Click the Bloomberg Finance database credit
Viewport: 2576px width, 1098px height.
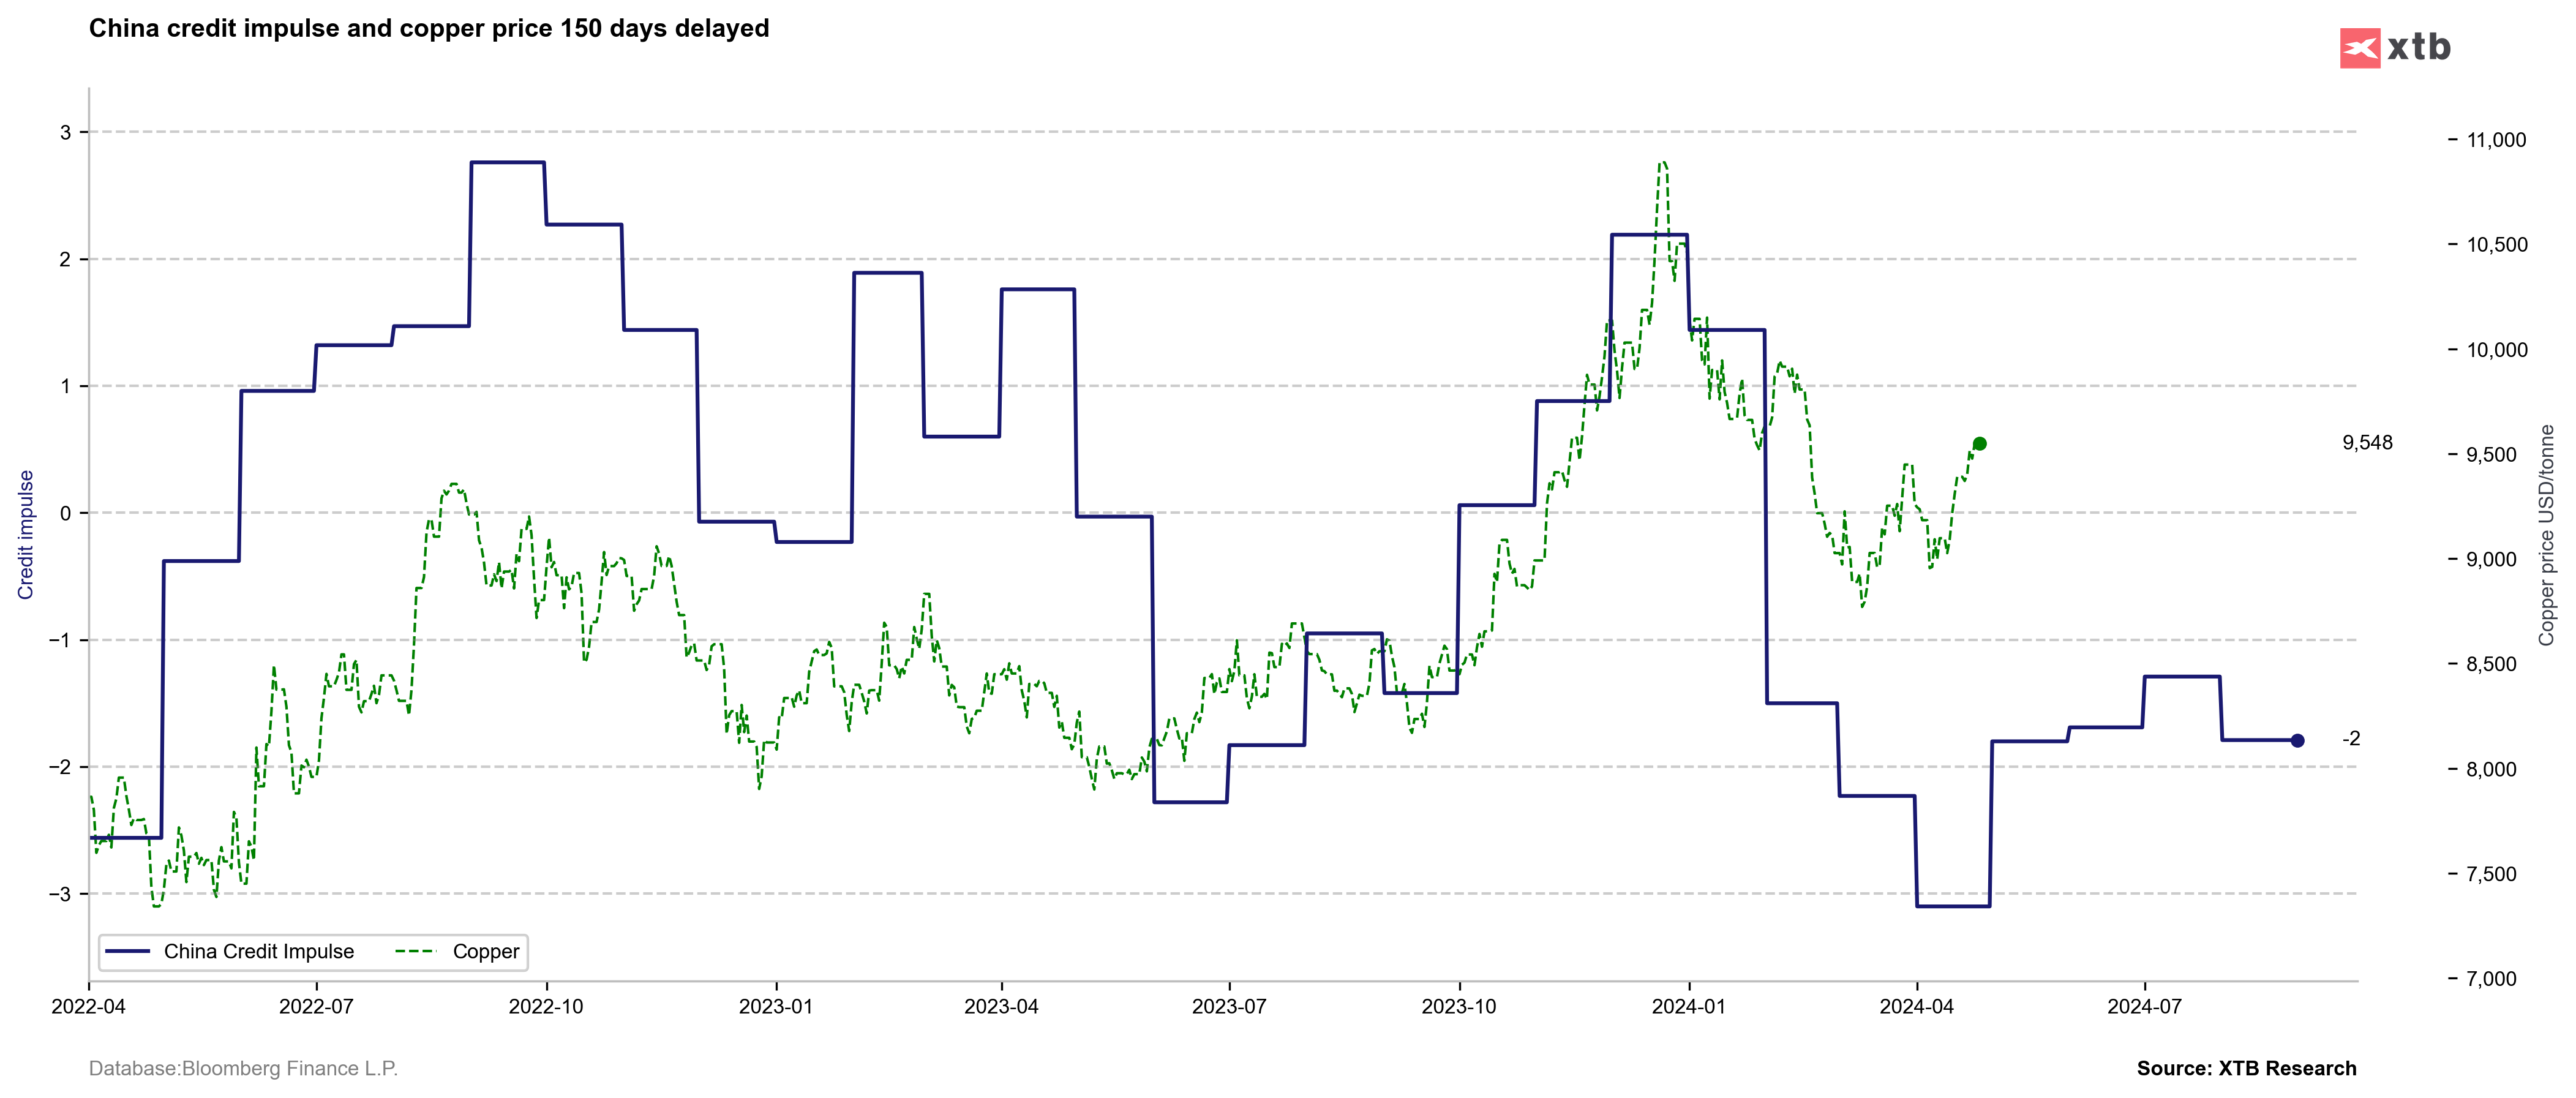pos(243,1068)
